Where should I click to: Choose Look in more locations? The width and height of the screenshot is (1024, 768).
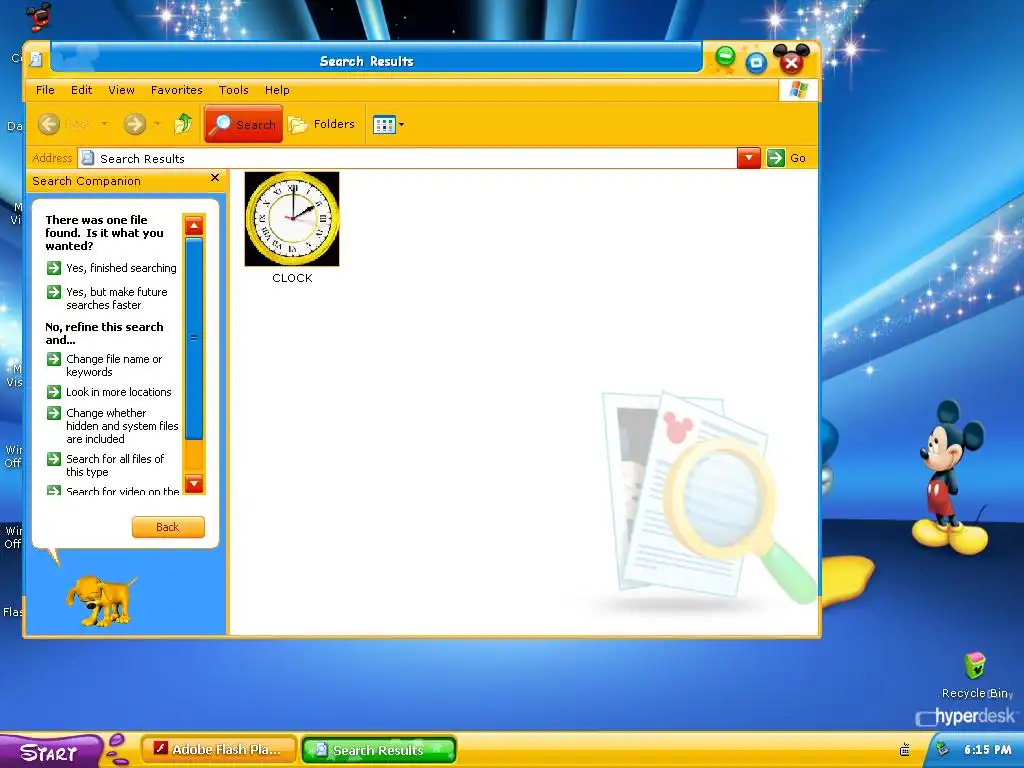click(x=118, y=392)
